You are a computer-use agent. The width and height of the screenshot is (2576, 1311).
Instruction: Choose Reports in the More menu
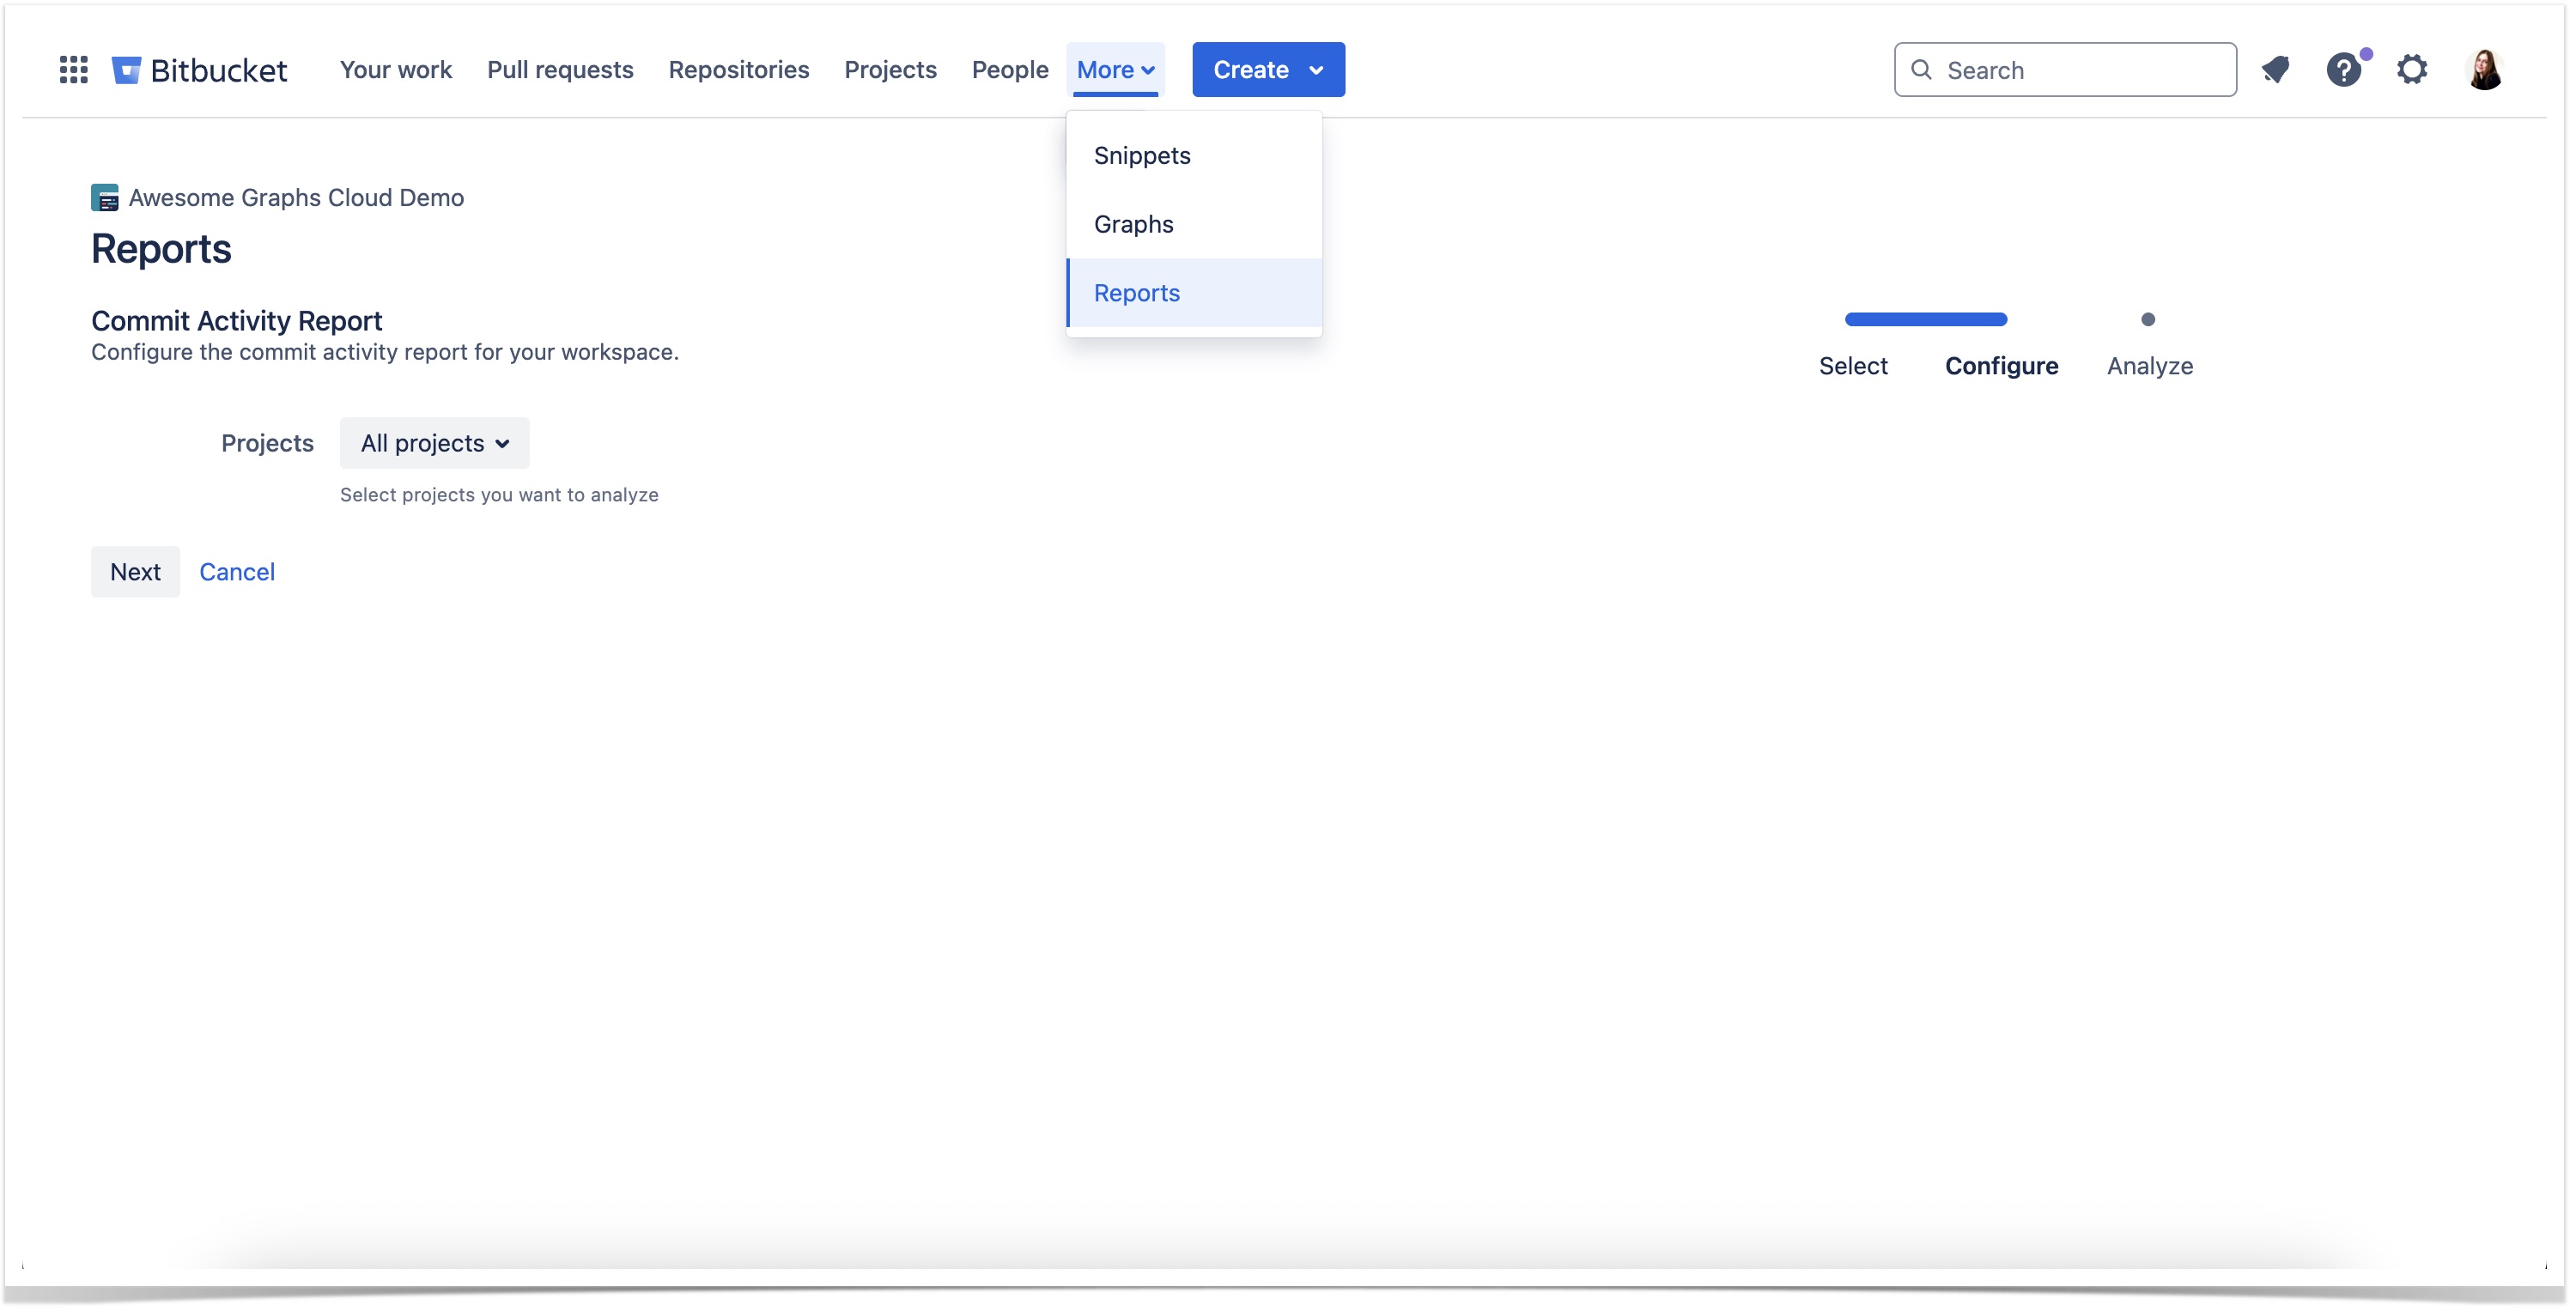coord(1136,293)
